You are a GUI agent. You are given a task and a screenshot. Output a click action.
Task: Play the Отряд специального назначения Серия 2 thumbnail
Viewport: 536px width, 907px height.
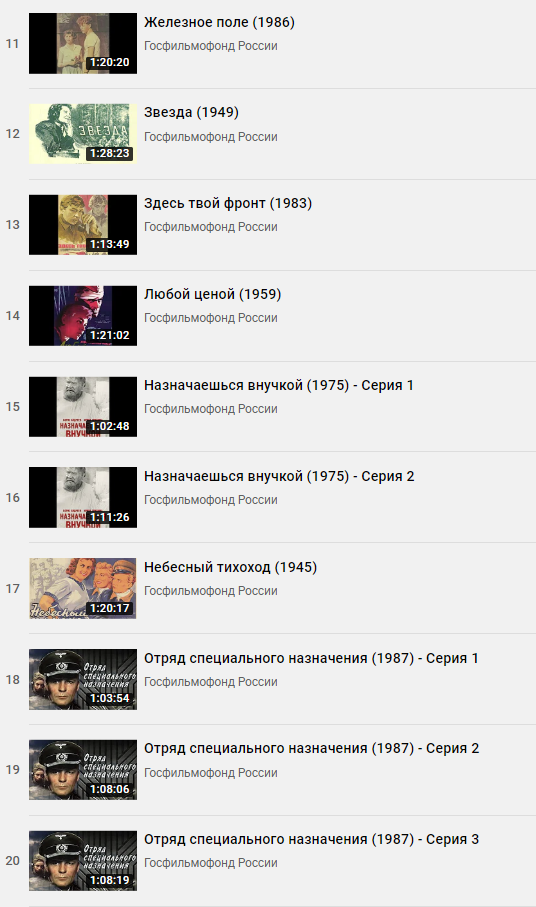coord(83,770)
